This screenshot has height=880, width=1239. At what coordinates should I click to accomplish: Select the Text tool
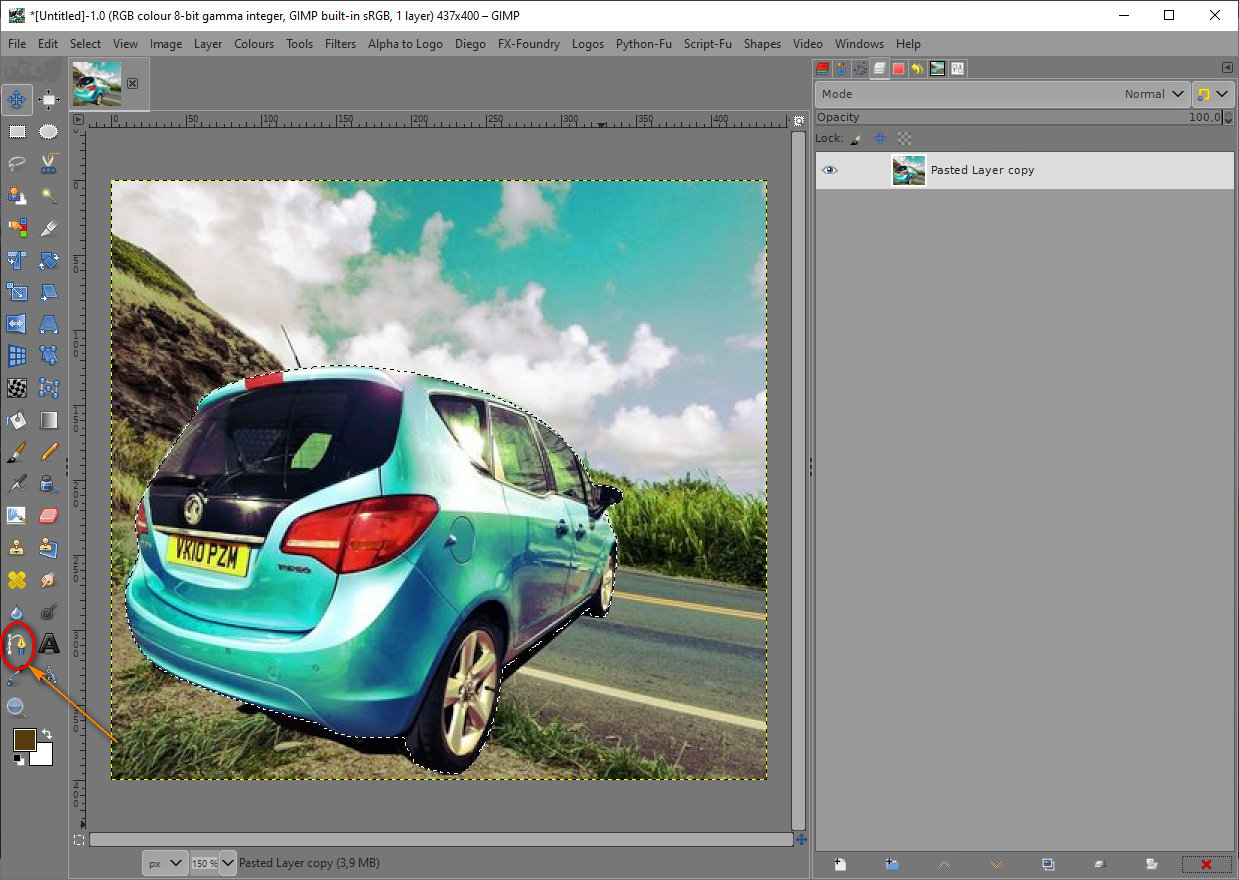point(48,644)
